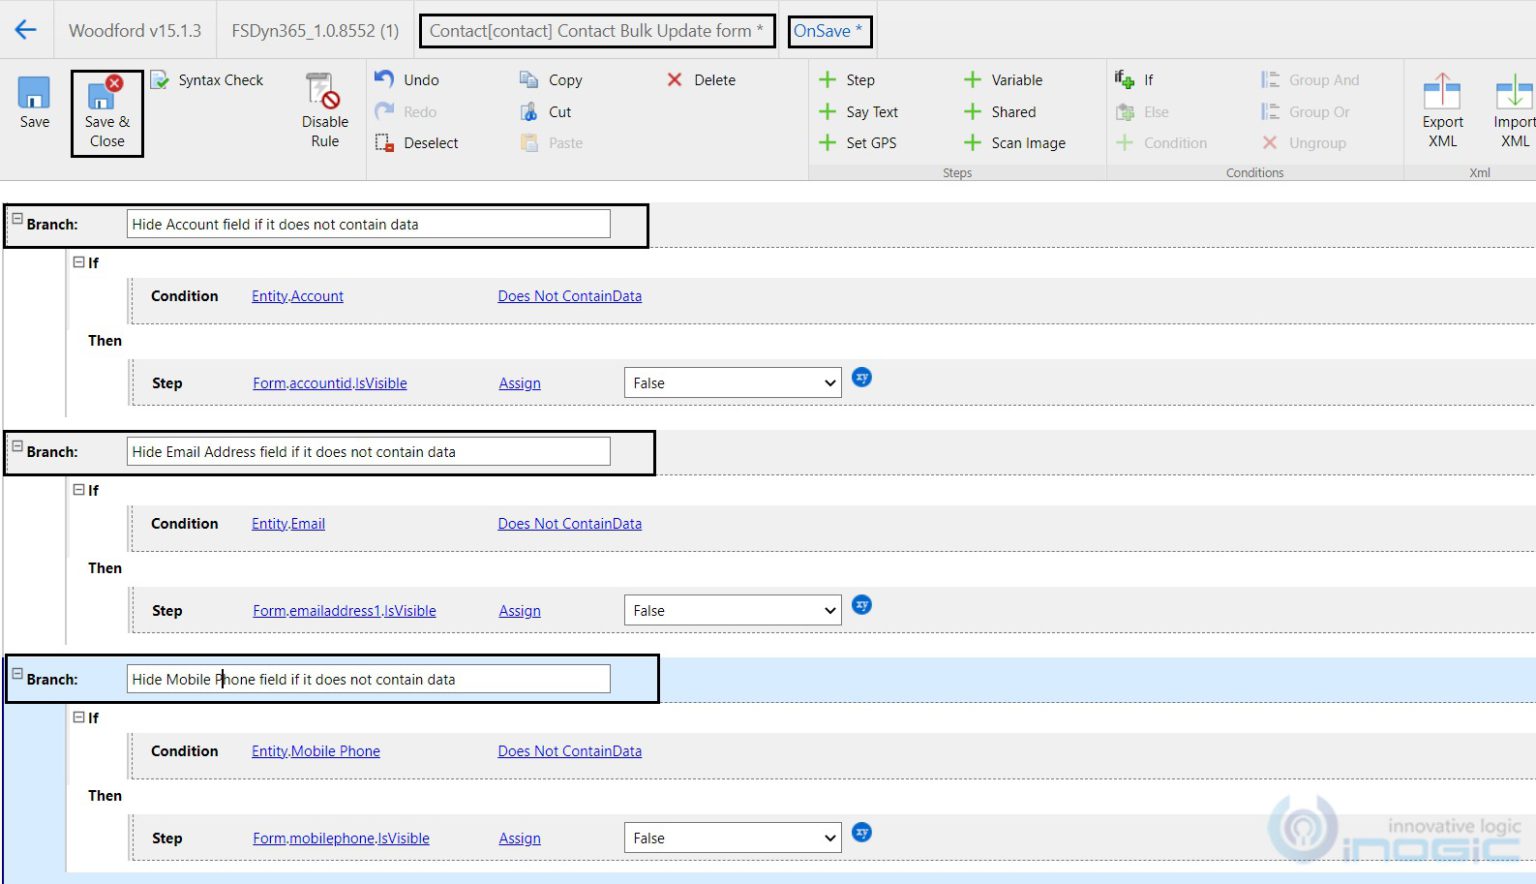Add an If condition from the Conditions group
The image size is (1536, 884).
[x=1135, y=79]
